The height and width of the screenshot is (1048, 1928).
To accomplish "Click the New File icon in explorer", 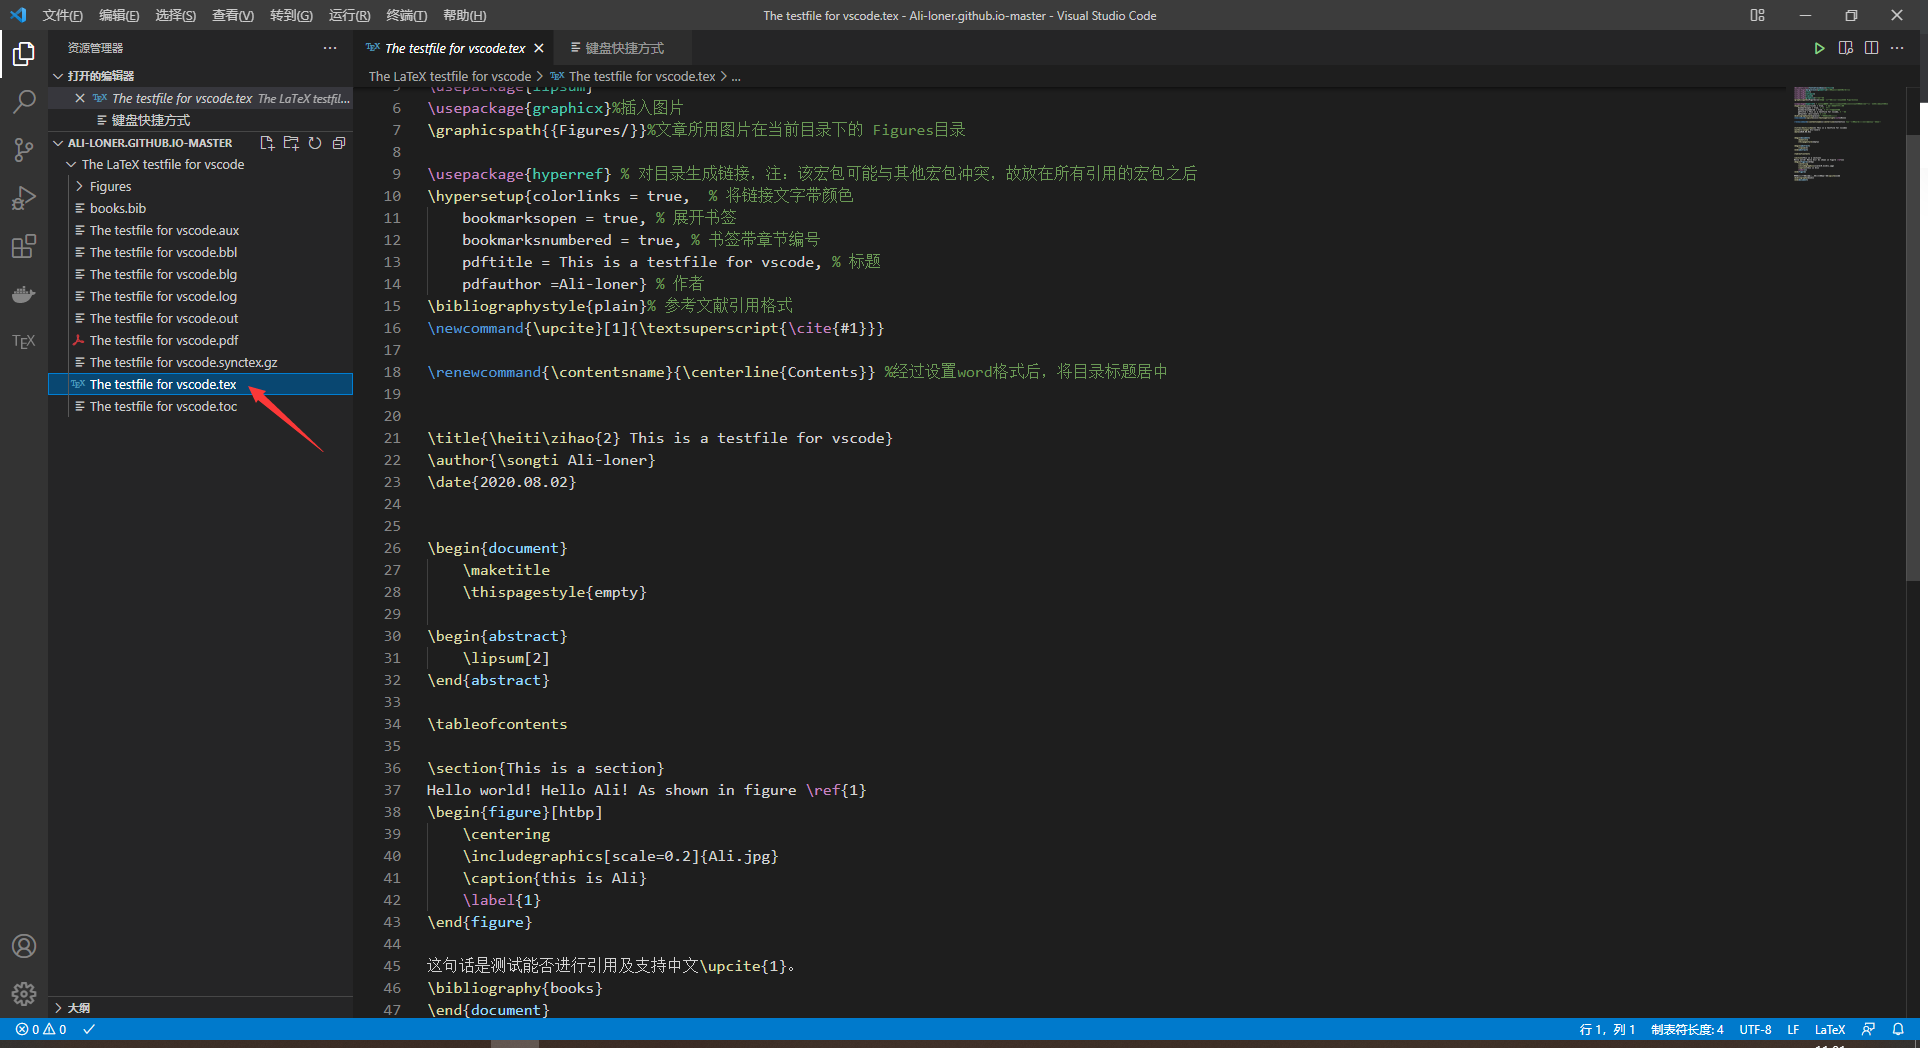I will (x=267, y=143).
